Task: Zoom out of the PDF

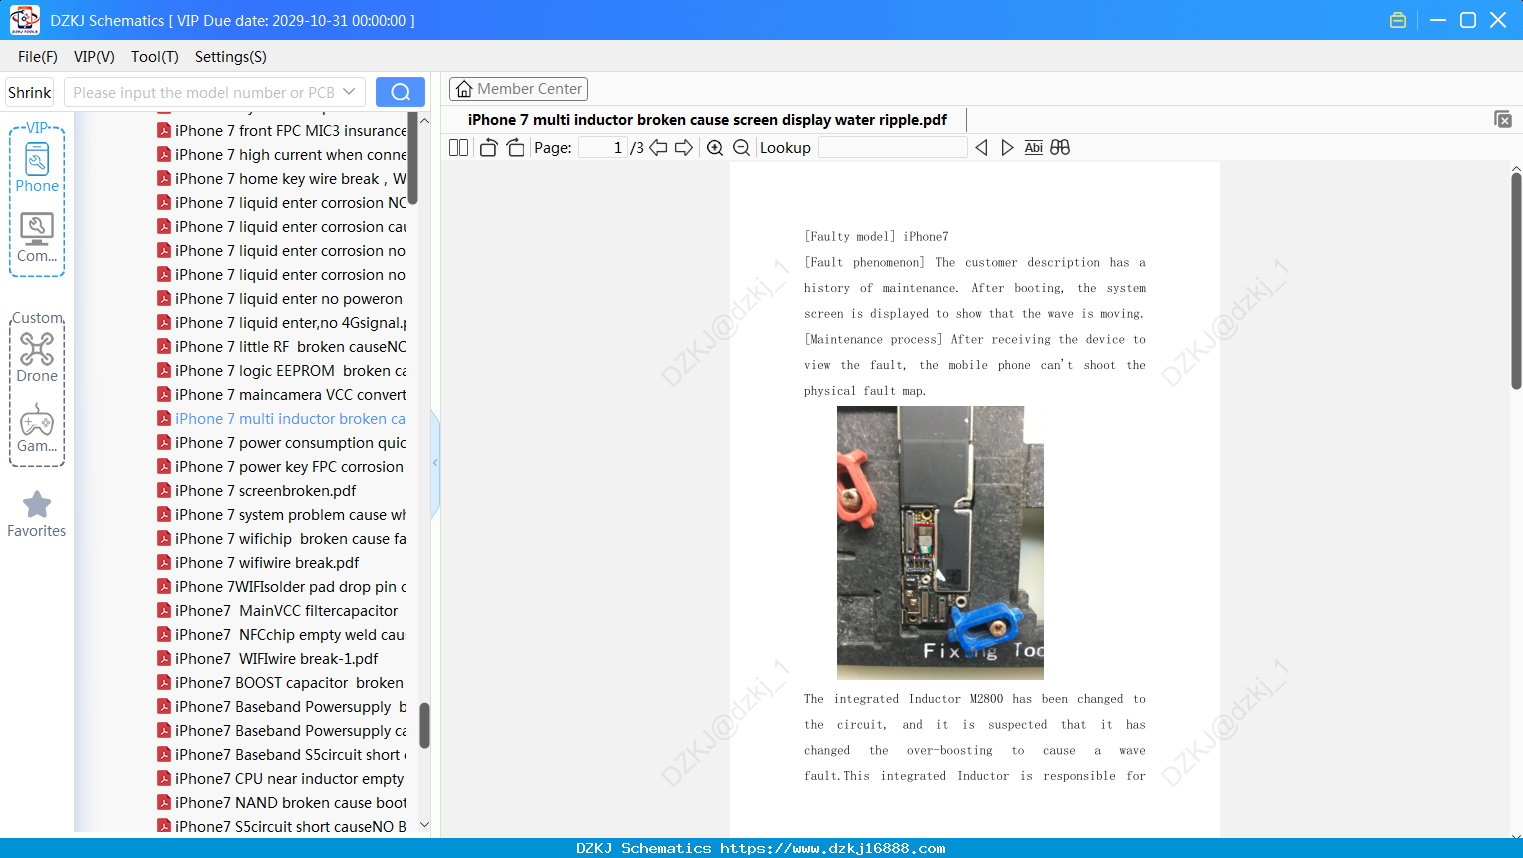Action: point(741,147)
